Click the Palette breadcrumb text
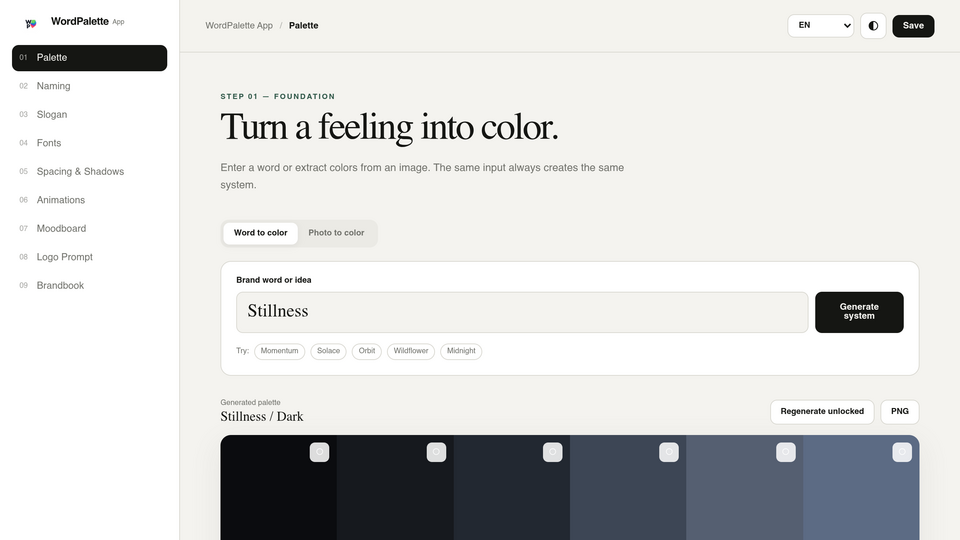 (304, 26)
